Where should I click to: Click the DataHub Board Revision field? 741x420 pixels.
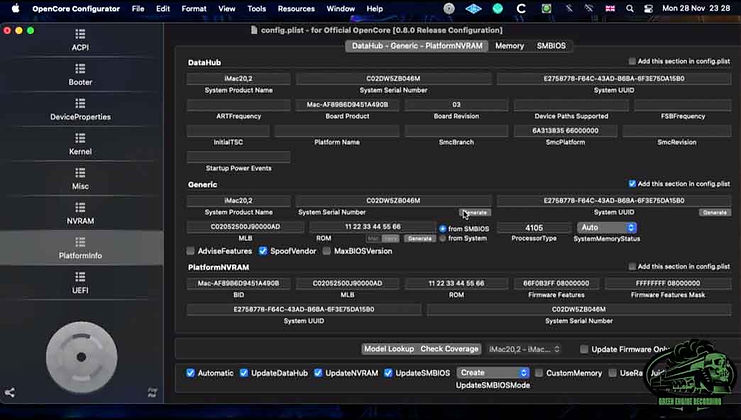[x=456, y=104]
